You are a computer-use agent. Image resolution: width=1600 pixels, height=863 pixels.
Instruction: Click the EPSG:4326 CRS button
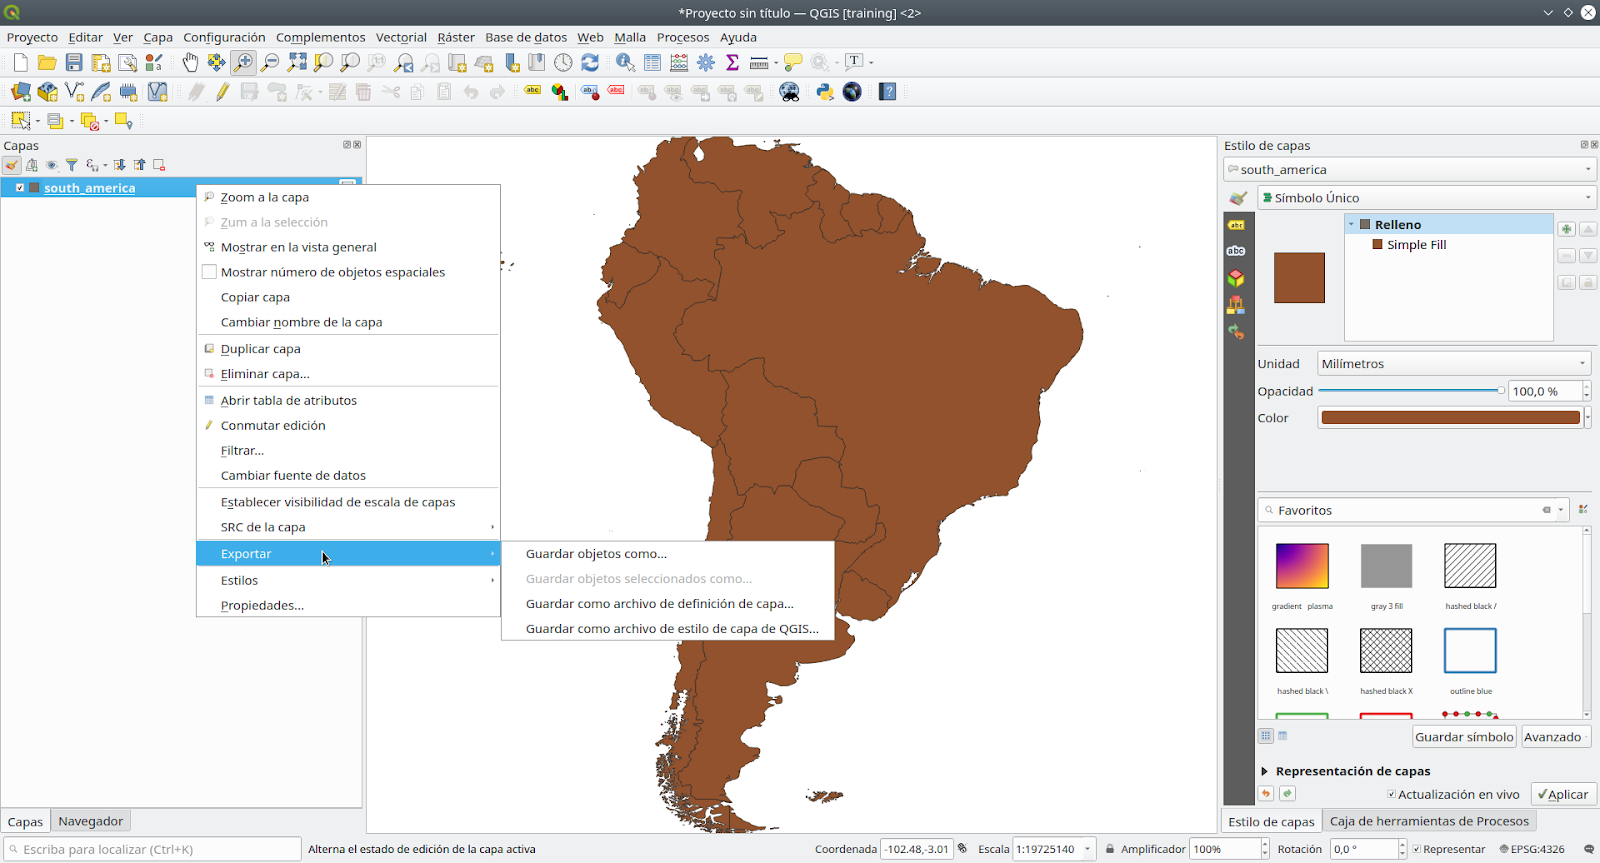coord(1531,849)
